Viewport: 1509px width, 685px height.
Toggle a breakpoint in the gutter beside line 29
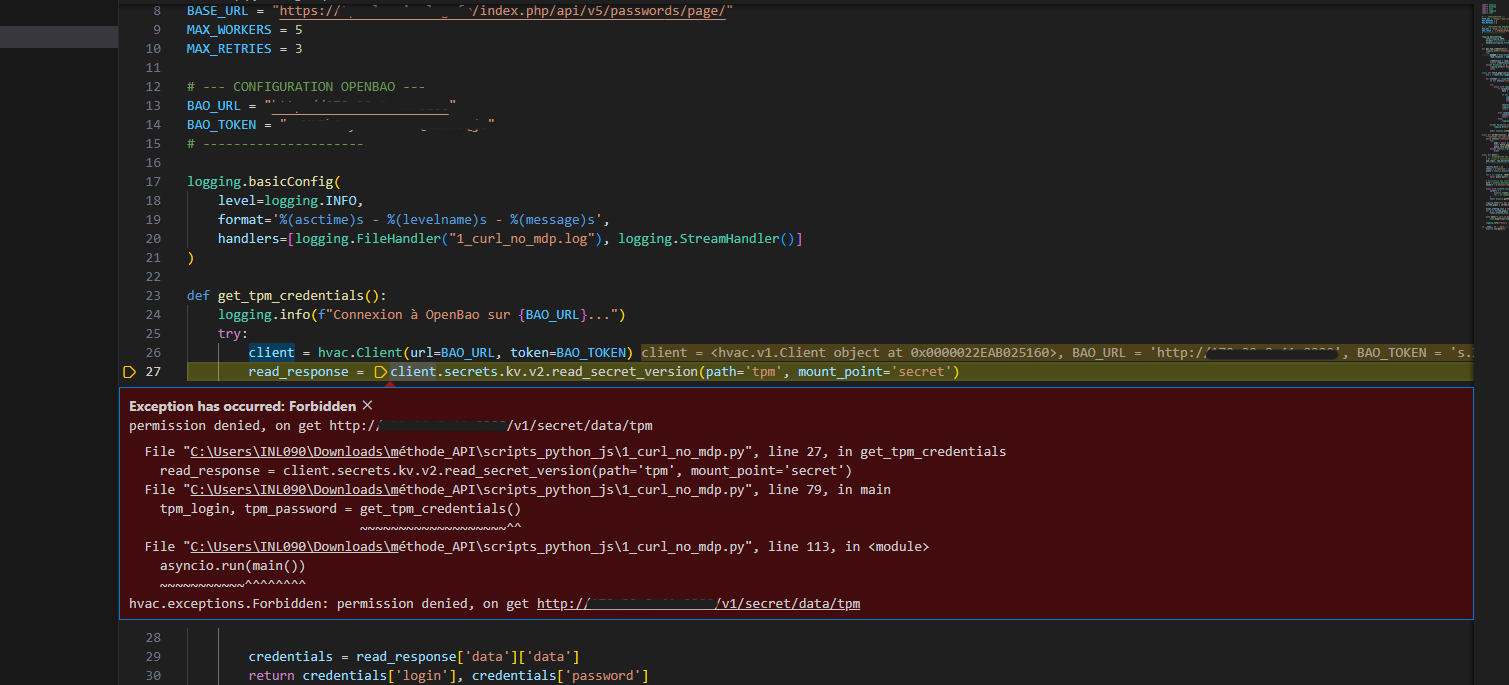click(x=129, y=657)
